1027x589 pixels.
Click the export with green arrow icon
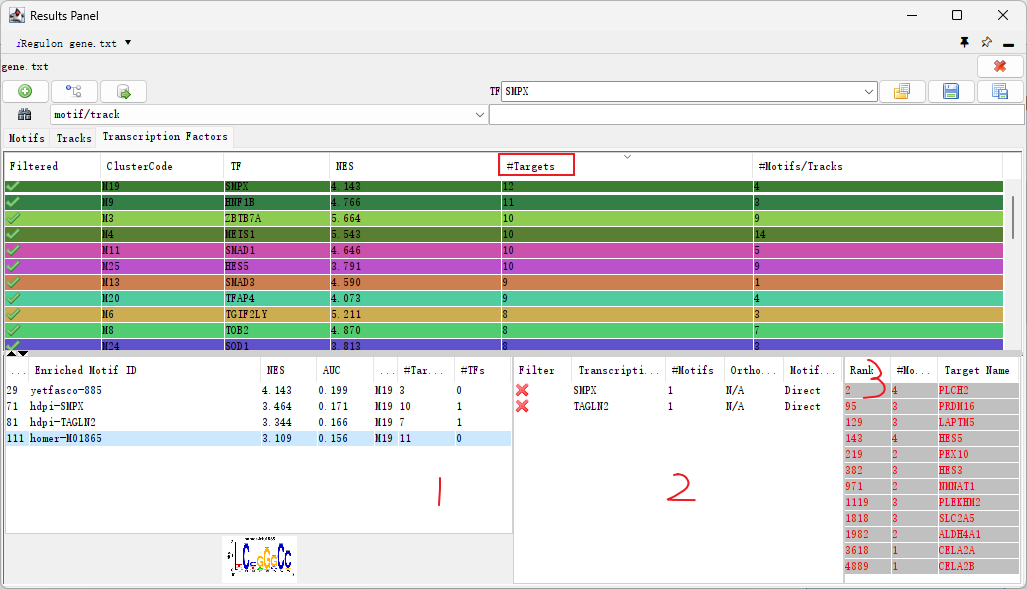click(123, 91)
